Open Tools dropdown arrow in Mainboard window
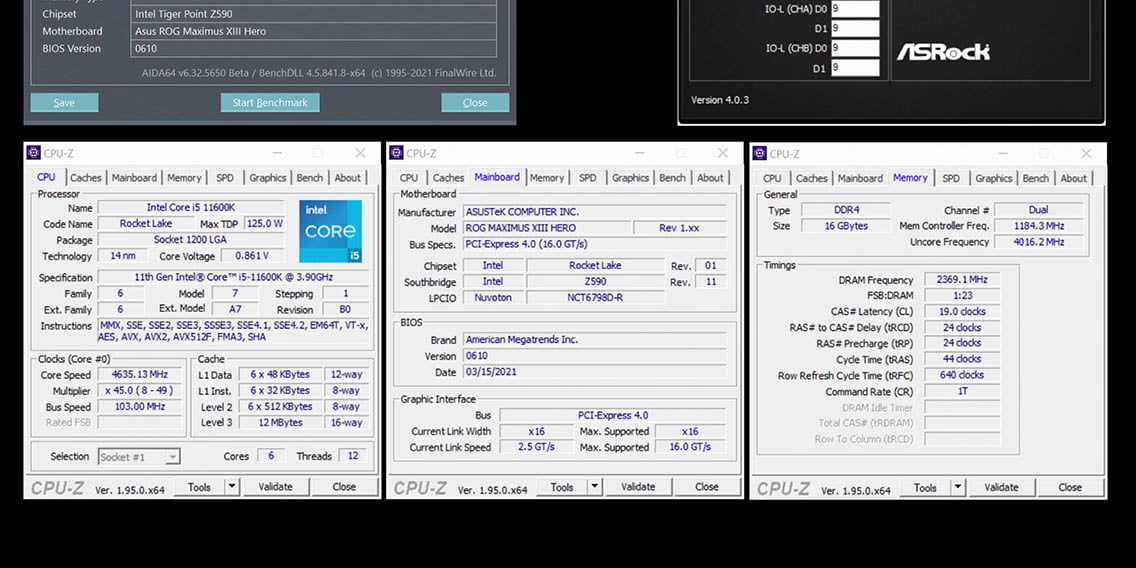1136x568 pixels. 594,487
